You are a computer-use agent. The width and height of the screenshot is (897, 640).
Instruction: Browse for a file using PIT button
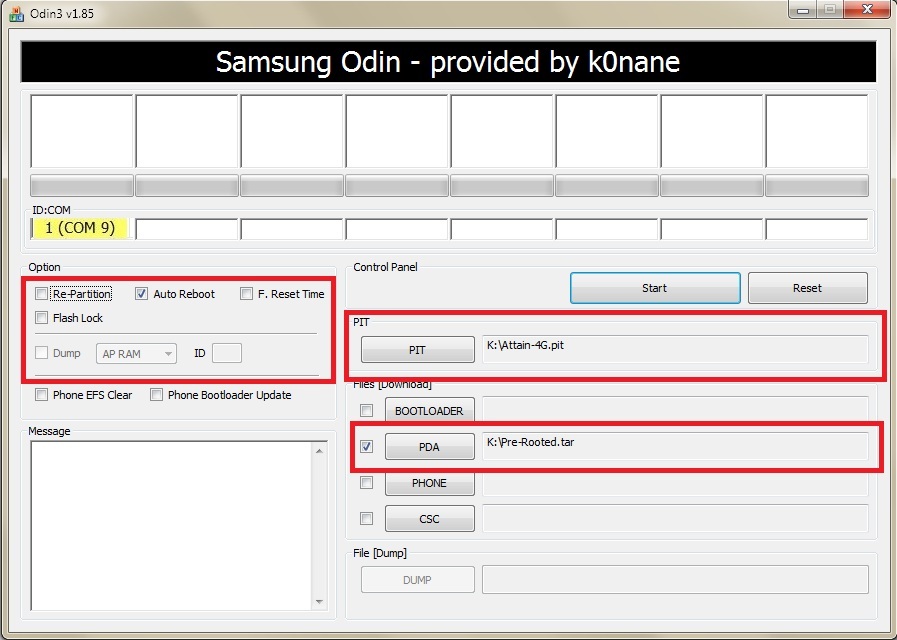(x=417, y=350)
